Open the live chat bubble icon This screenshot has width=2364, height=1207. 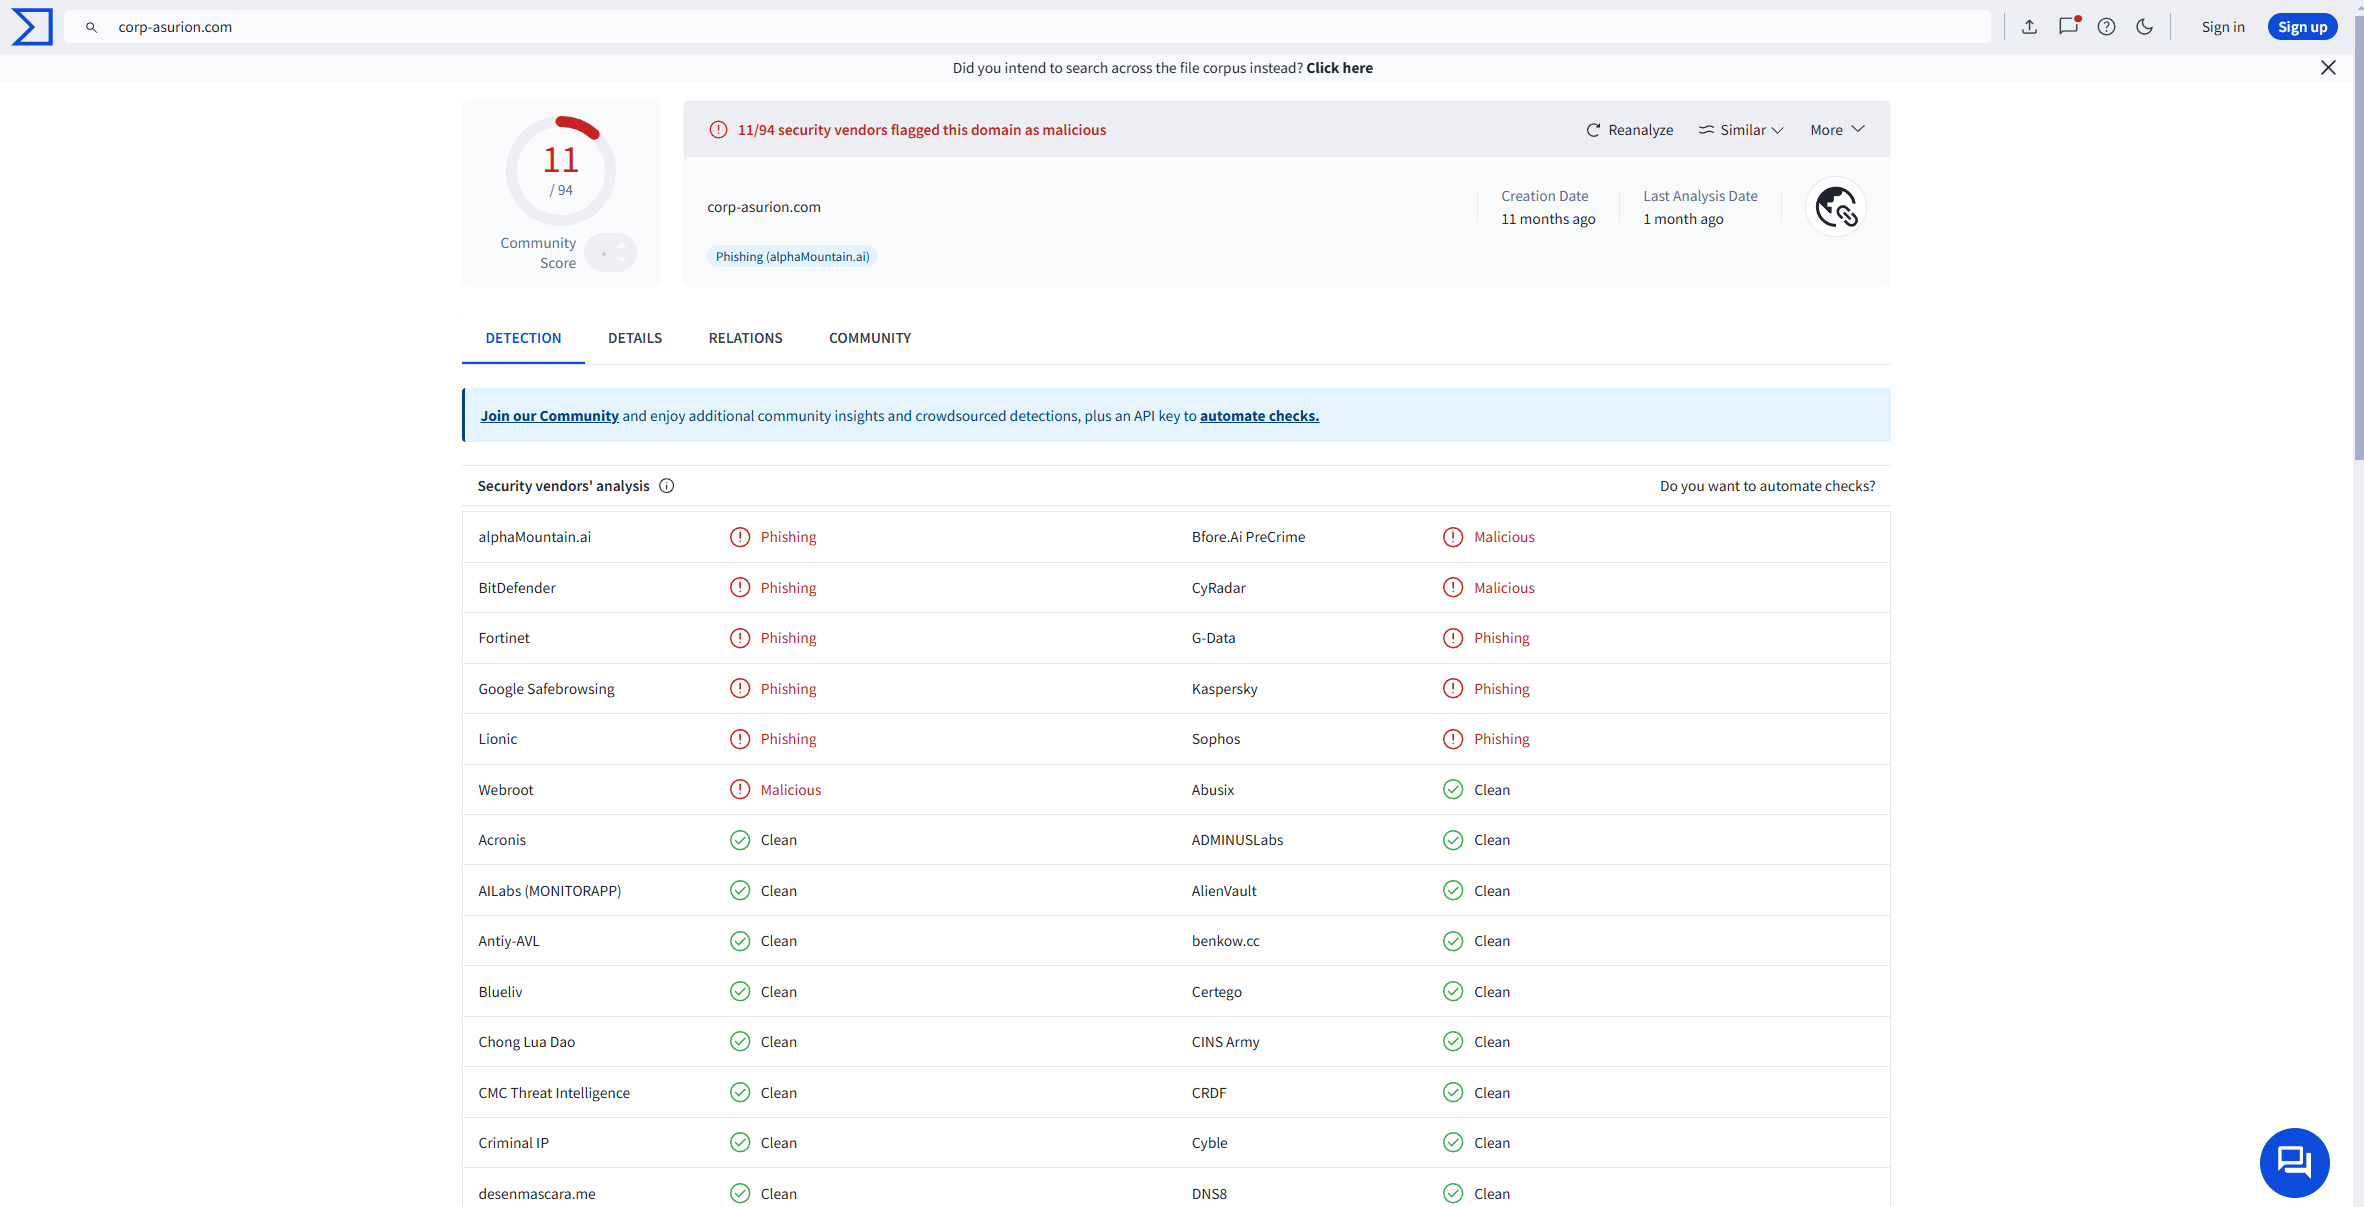pos(2294,1162)
